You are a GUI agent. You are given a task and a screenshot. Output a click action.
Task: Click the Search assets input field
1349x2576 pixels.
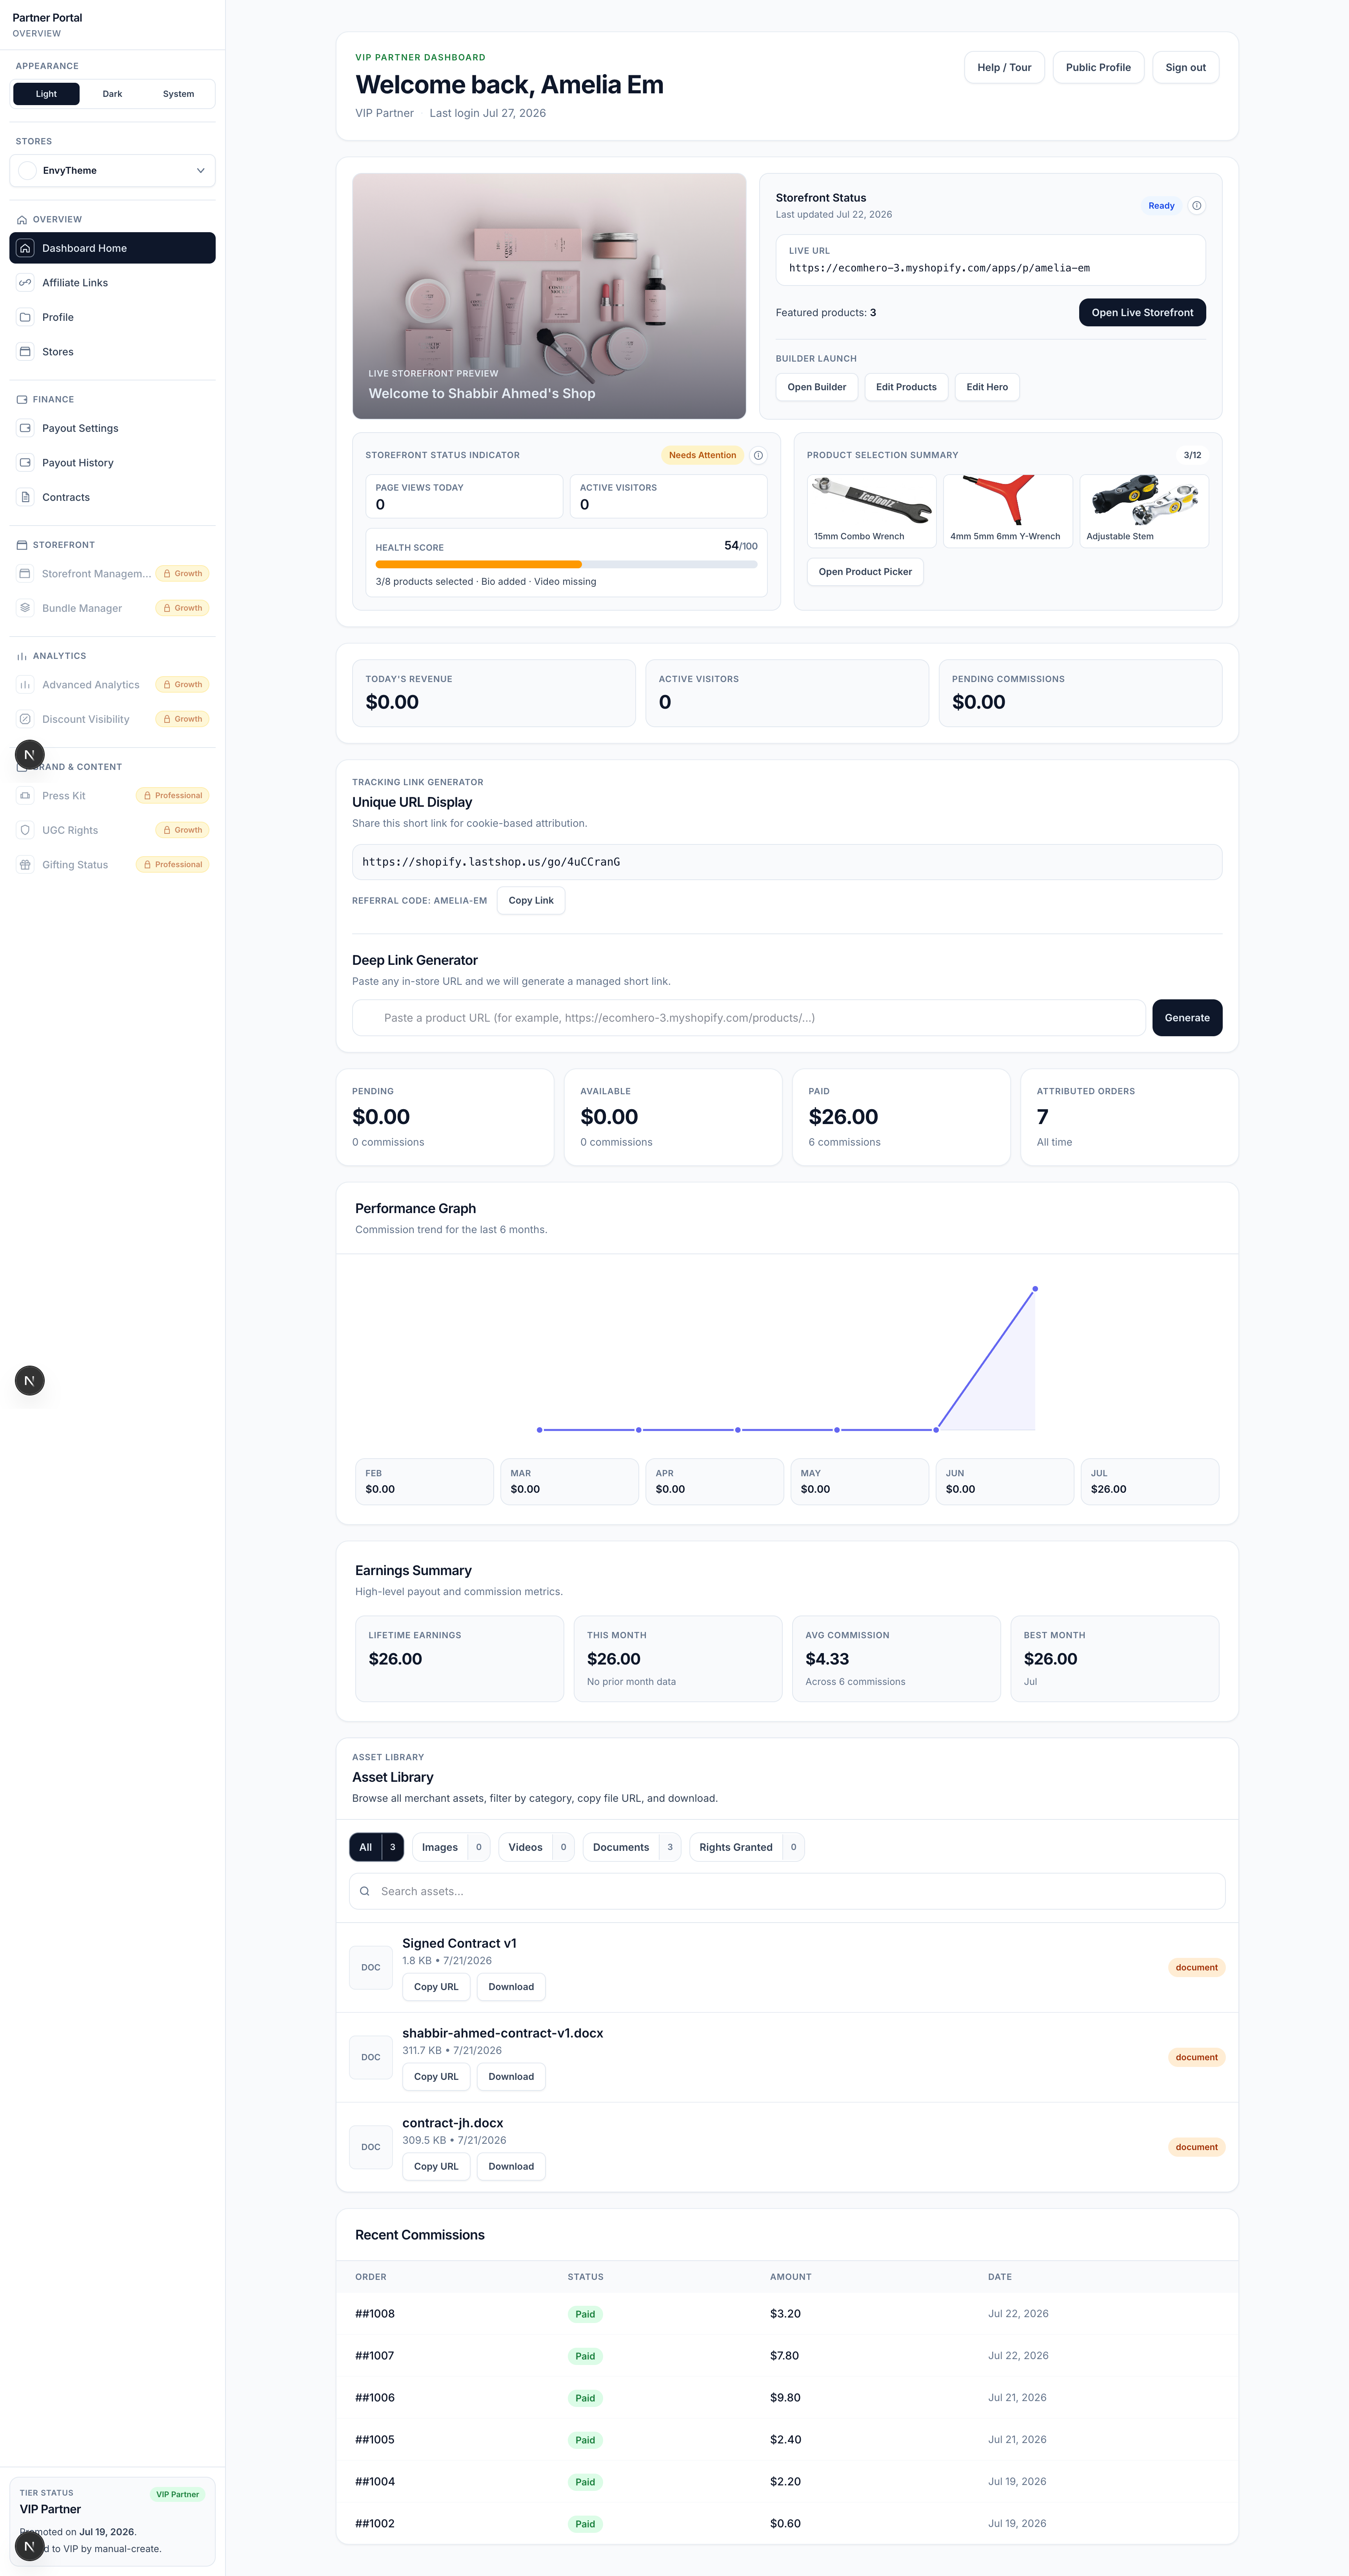point(787,1891)
